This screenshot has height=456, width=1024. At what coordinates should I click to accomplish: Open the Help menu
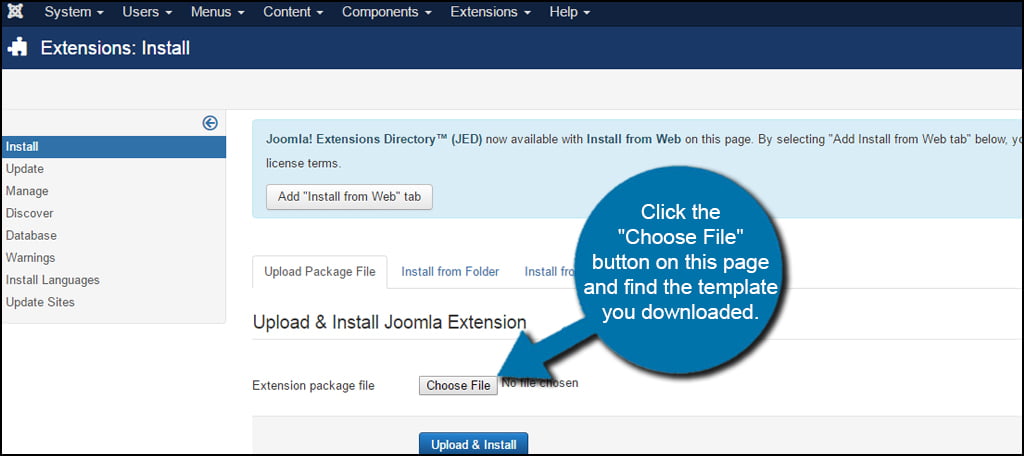[569, 12]
